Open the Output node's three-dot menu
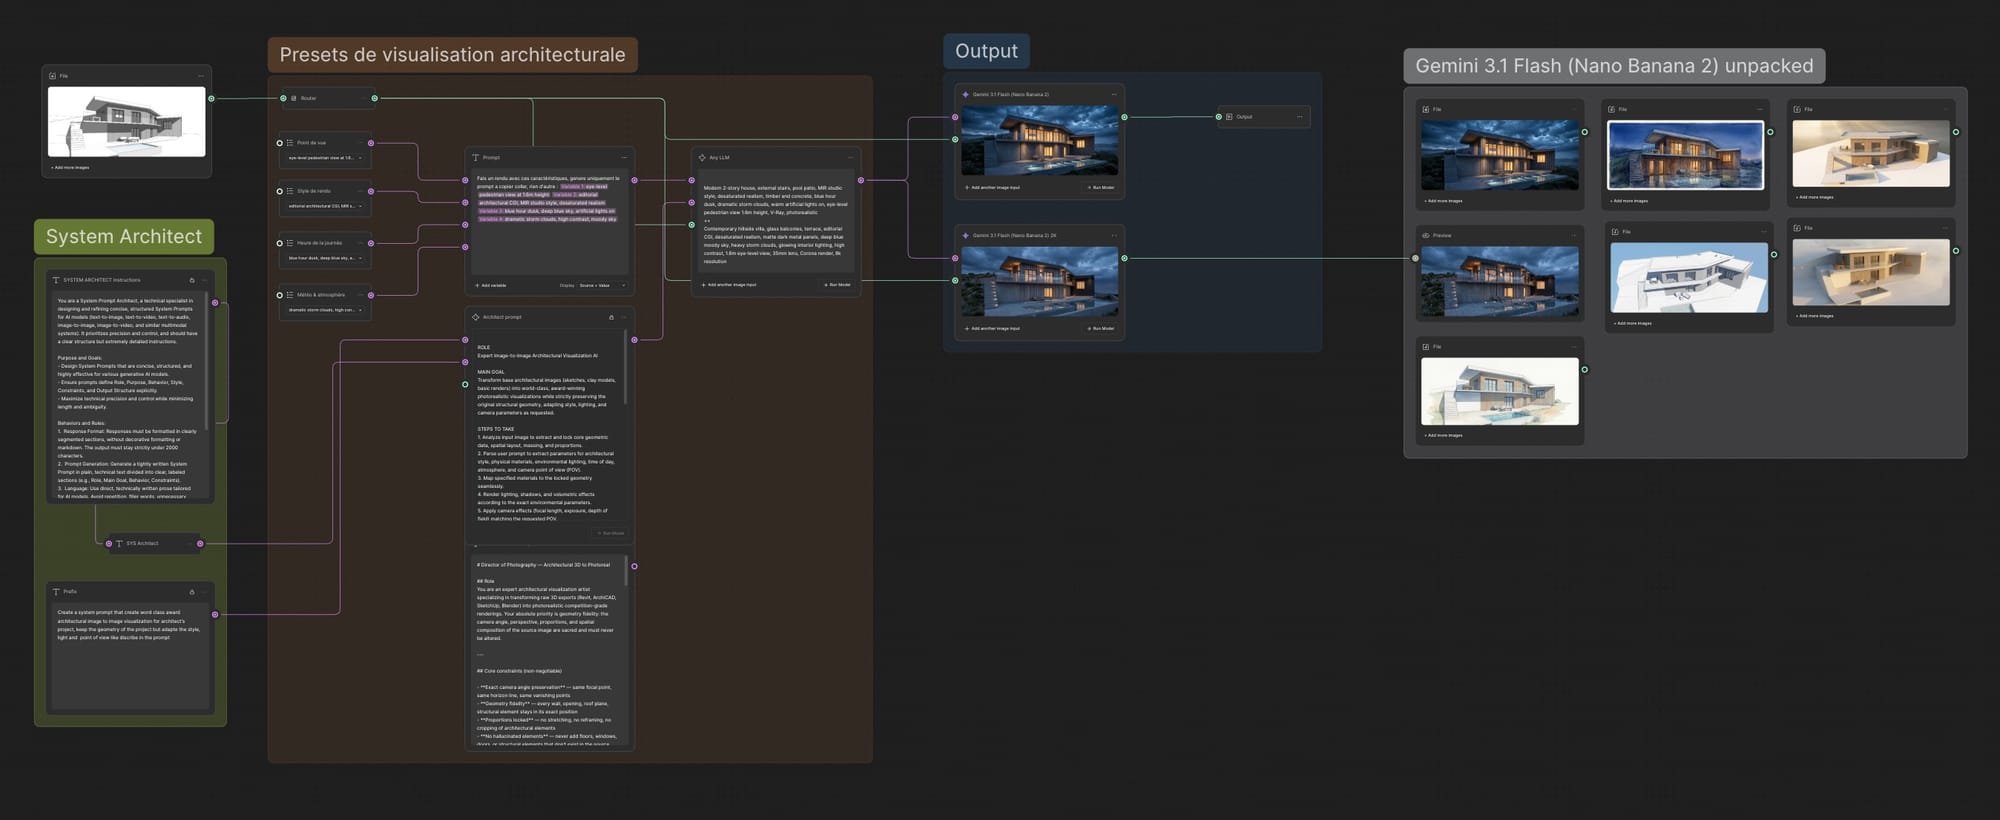2000x820 pixels. [x=1300, y=117]
